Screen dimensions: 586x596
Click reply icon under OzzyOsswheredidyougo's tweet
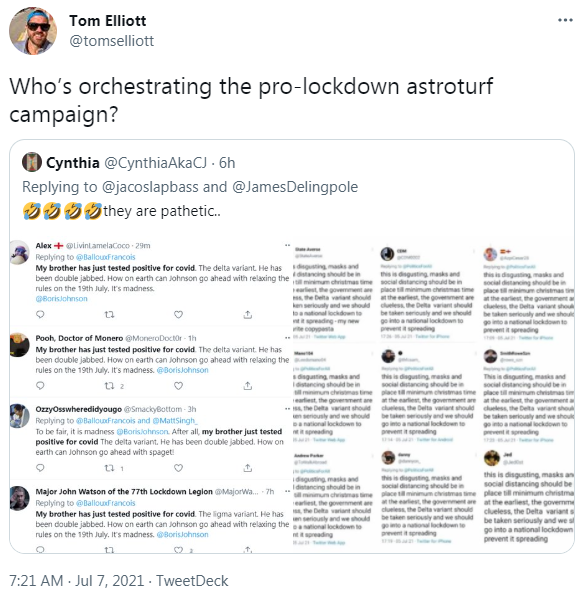[40, 468]
